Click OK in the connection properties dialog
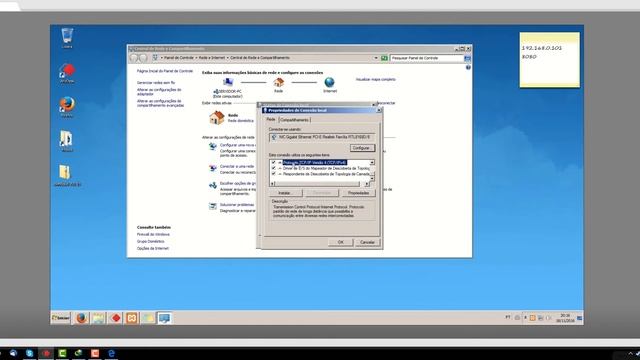This screenshot has height=360, width=640. point(340,242)
